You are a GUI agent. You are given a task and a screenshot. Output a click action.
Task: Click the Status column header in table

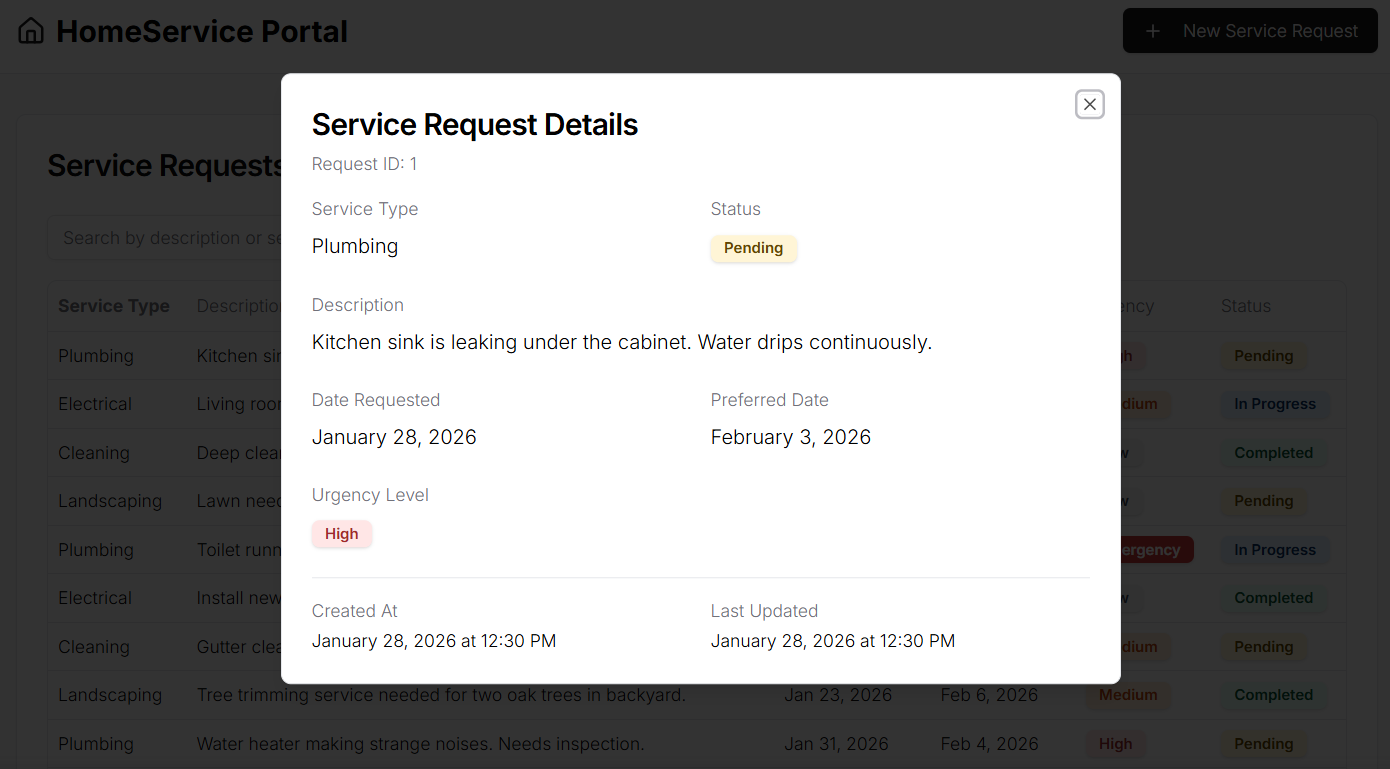1246,306
